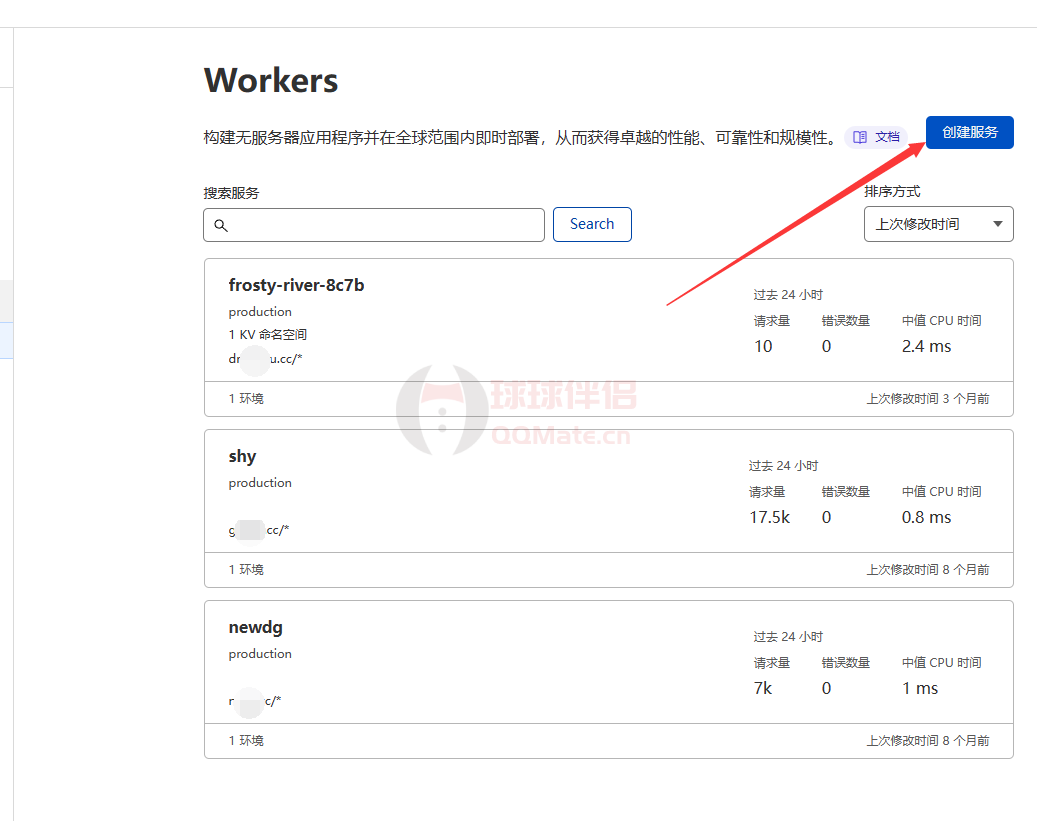Click the request count 7k for newdg
The image size is (1037, 821).
point(763,688)
